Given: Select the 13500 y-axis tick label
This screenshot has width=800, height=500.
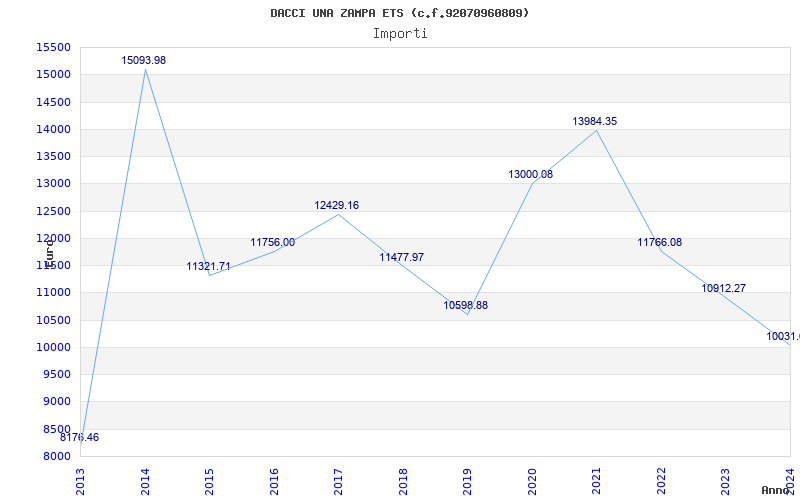Looking at the screenshot, I should (53, 156).
